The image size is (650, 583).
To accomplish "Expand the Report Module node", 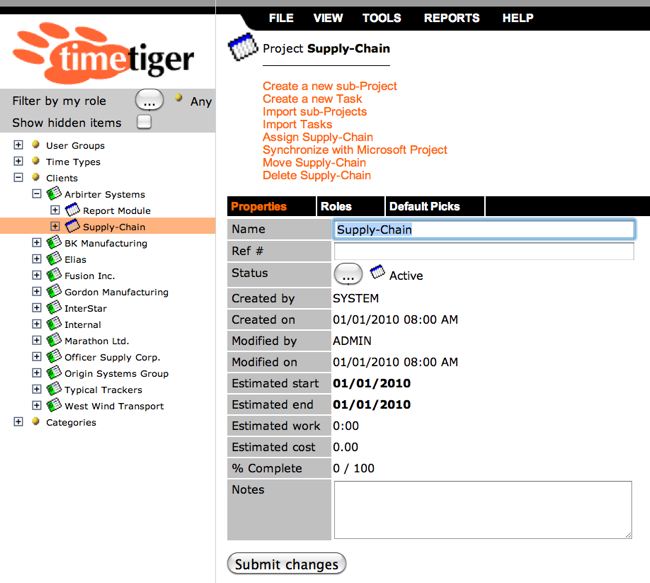I will click(55, 210).
